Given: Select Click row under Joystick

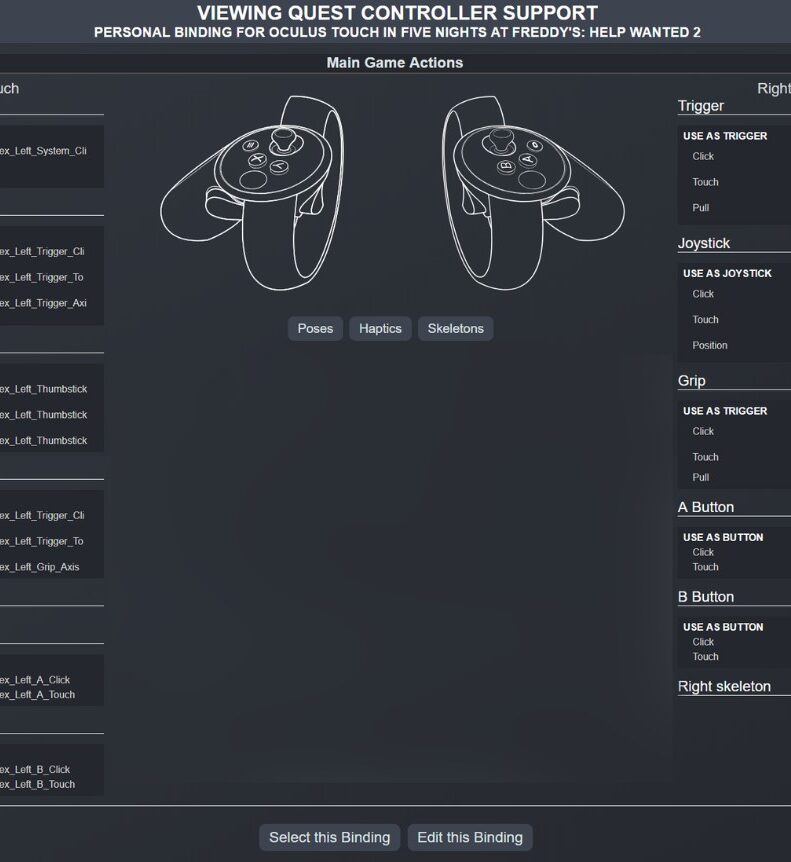Looking at the screenshot, I should [703, 294].
